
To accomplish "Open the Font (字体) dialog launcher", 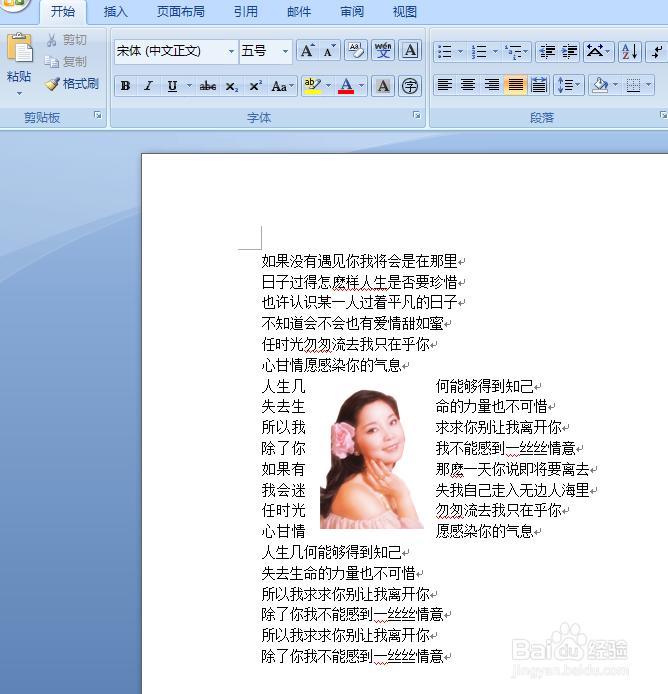I will click(x=417, y=115).
